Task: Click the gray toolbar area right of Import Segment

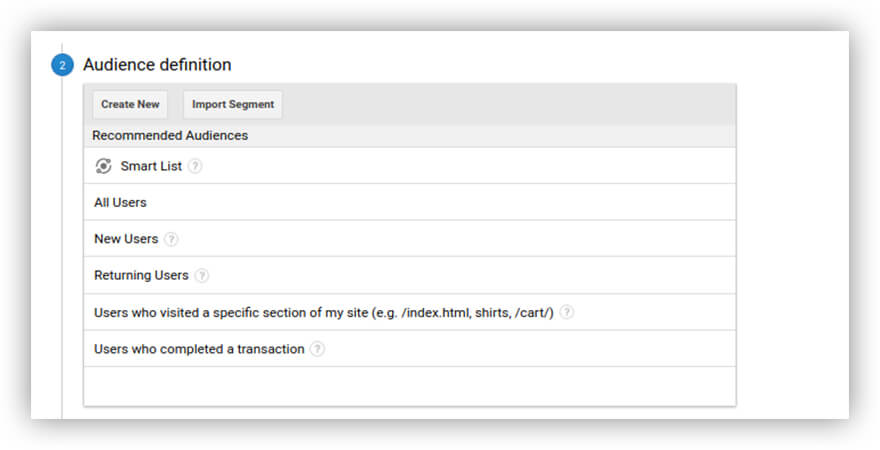Action: [510, 105]
